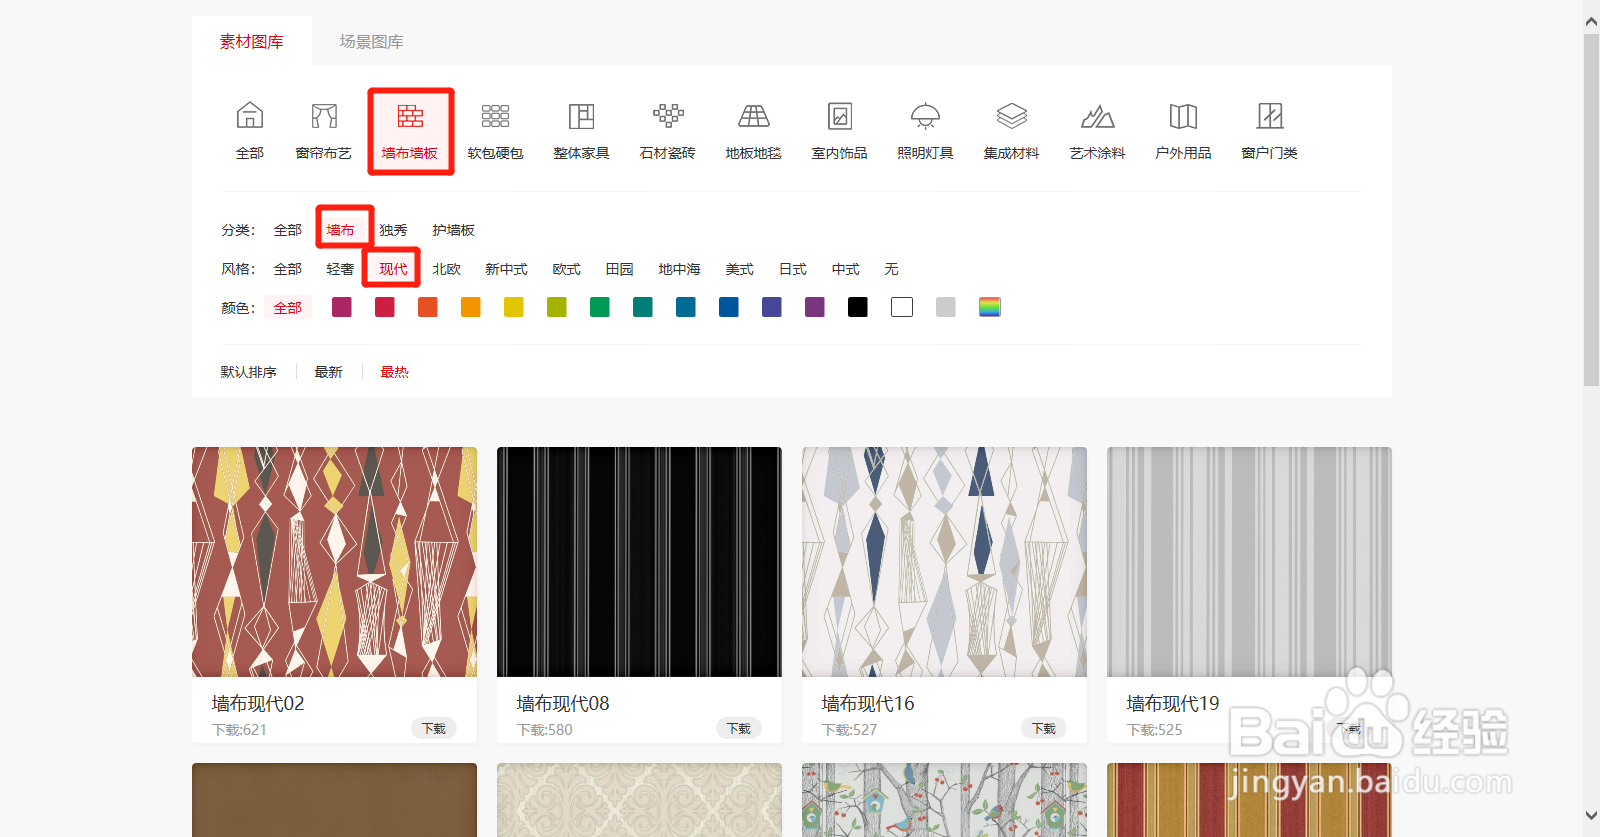The image size is (1600, 837).
Task: Pick the yellow color swatch
Action: click(x=514, y=307)
